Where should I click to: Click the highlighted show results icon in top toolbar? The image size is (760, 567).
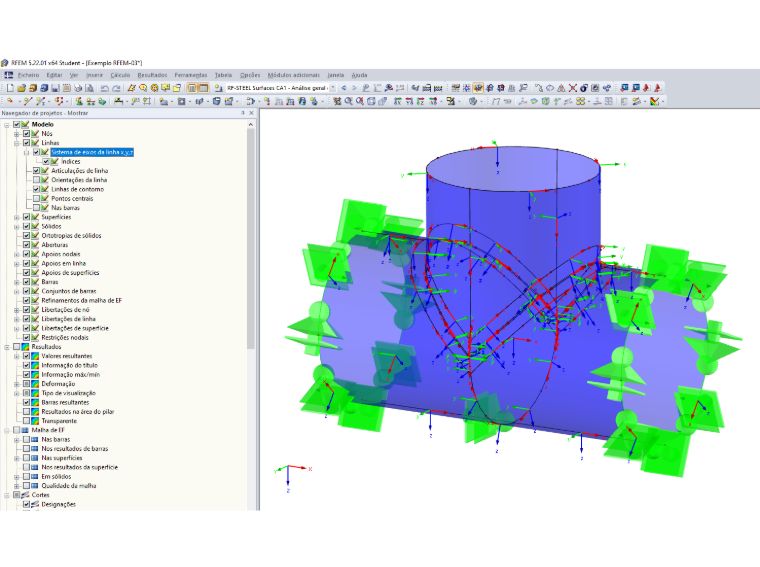point(478,88)
